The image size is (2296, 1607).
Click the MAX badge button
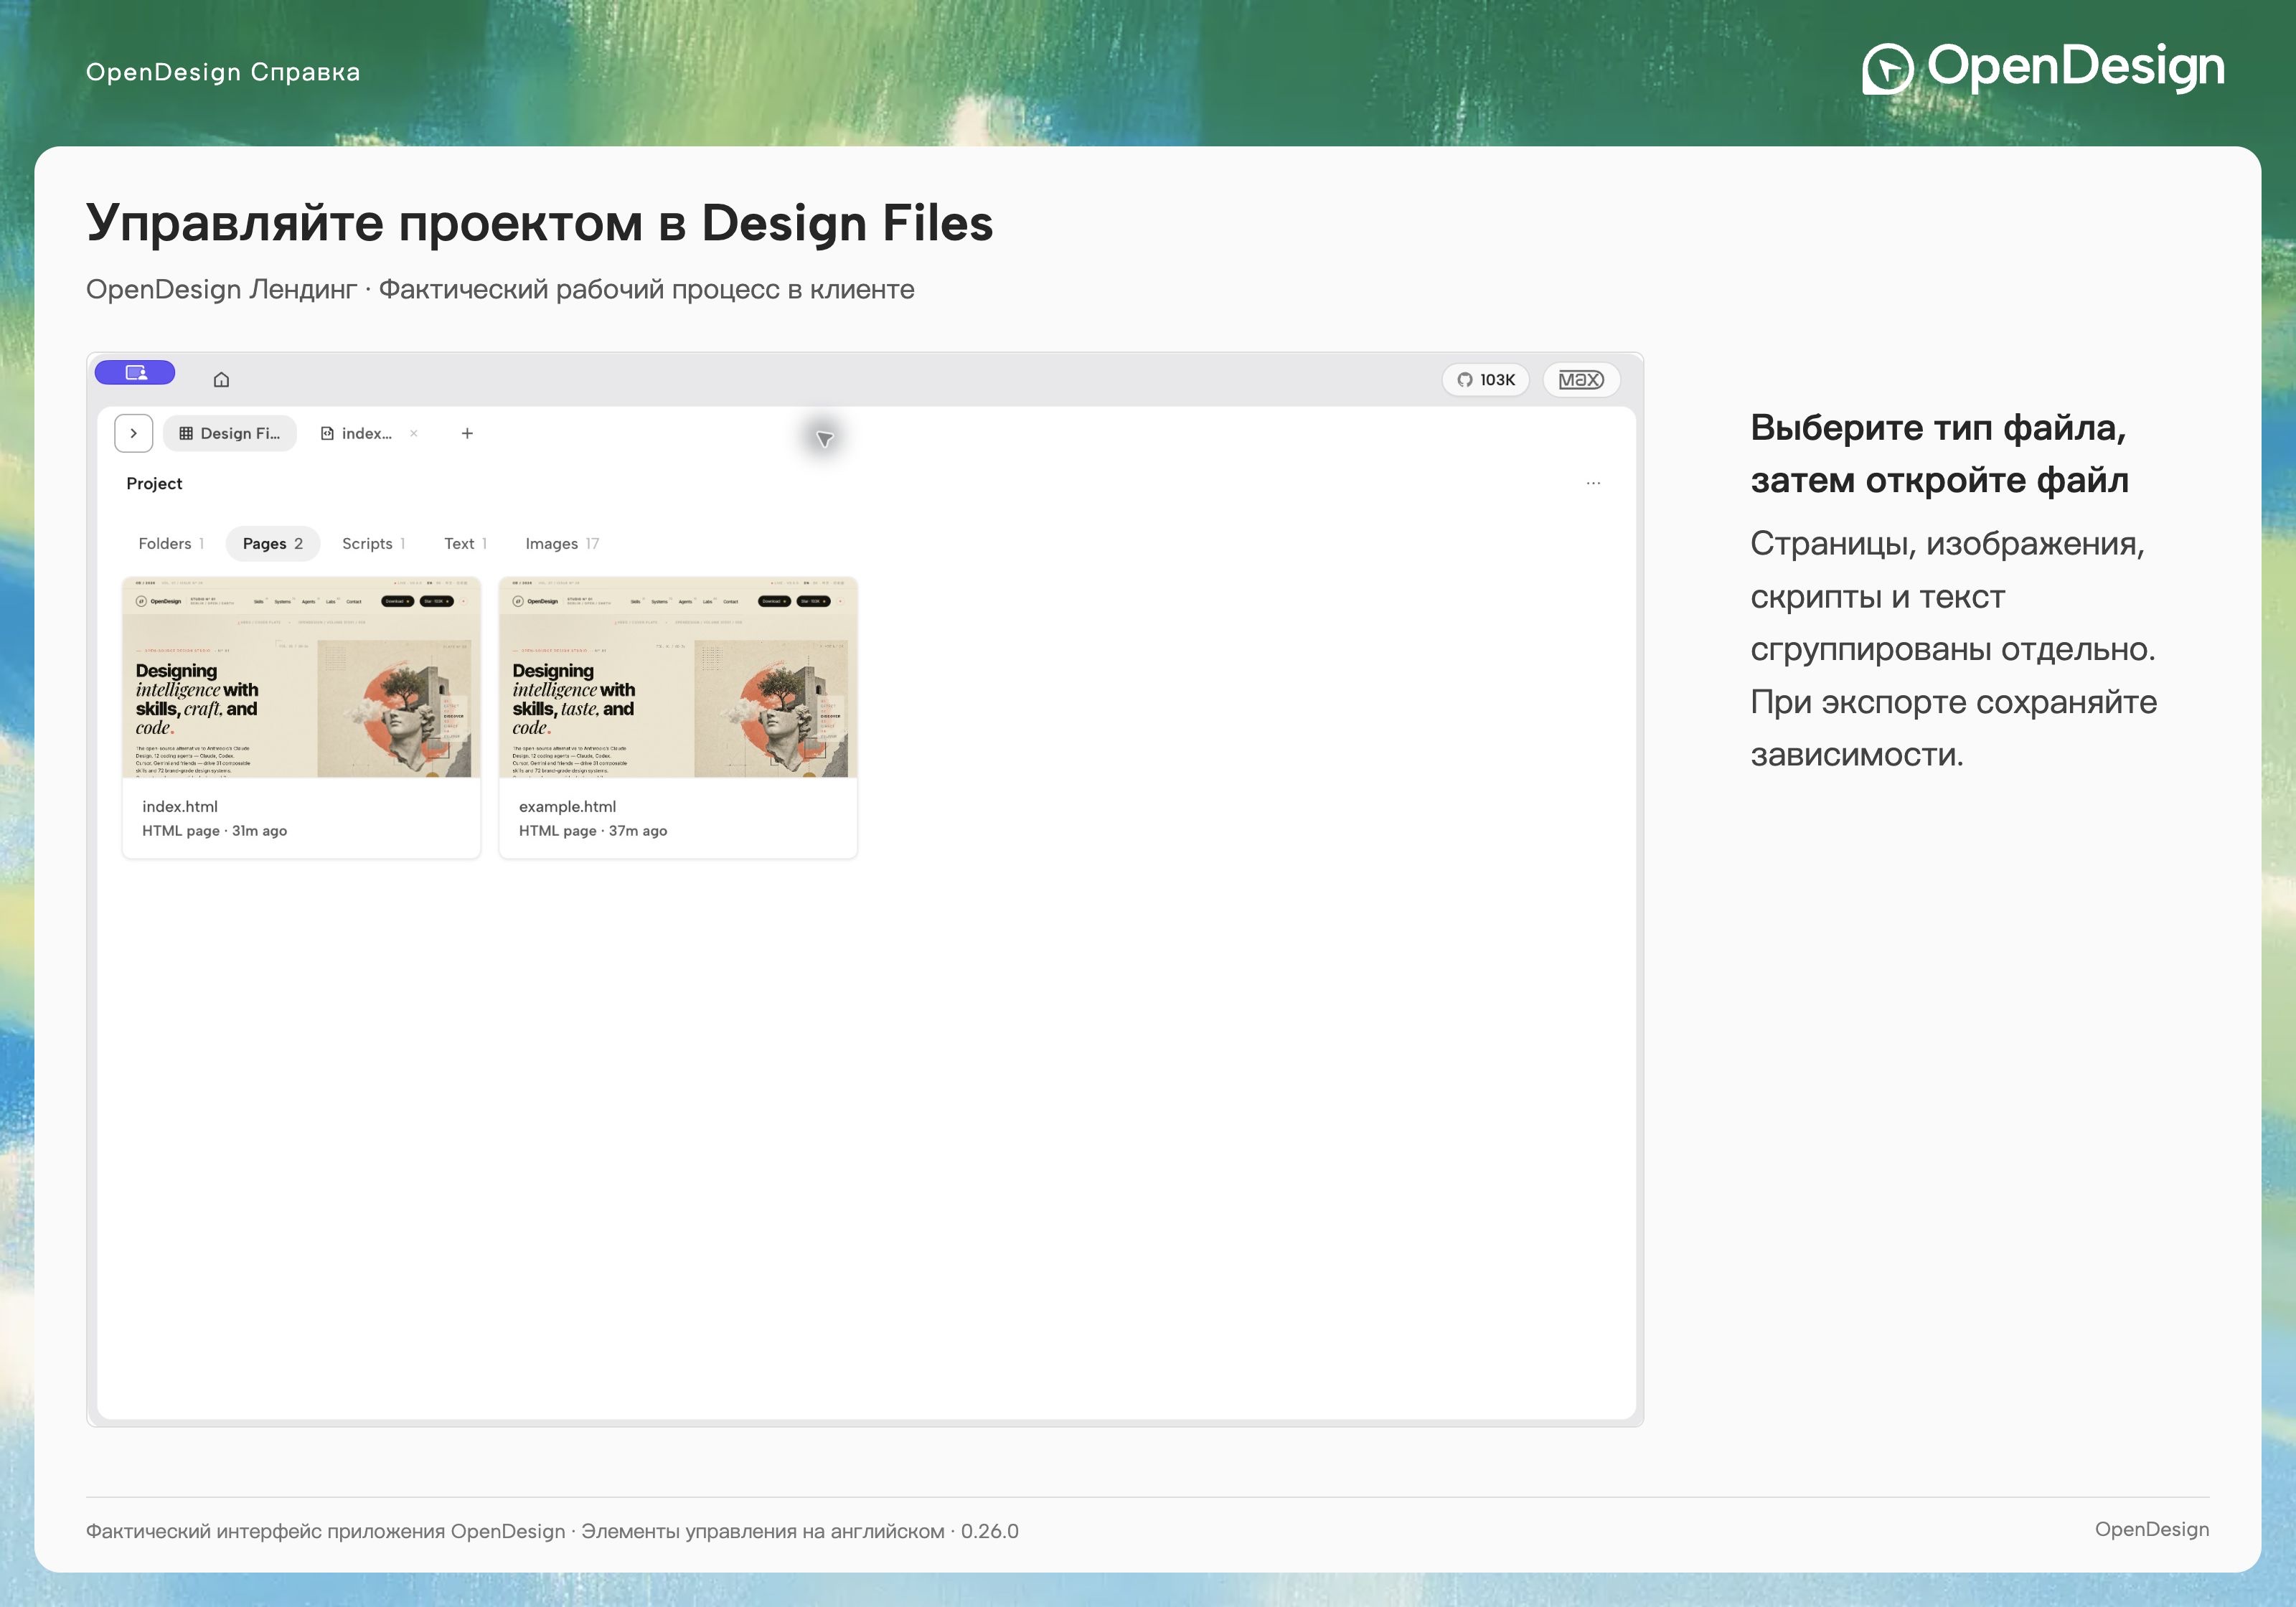click(1581, 380)
